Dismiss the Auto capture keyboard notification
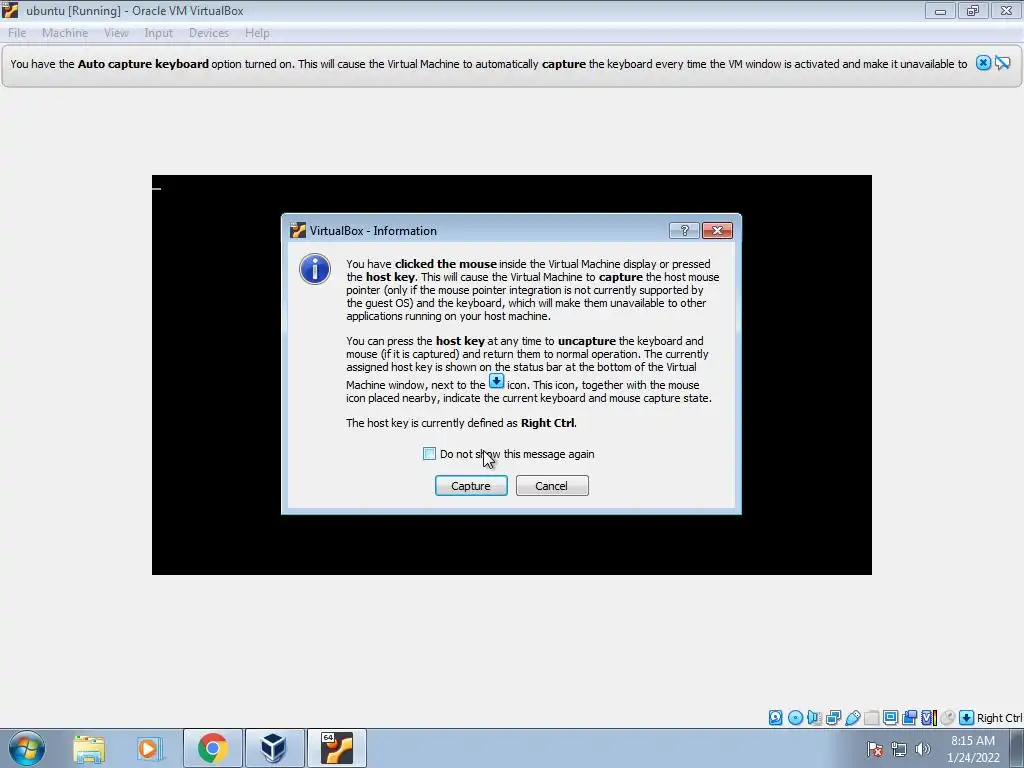This screenshot has width=1024, height=768. pyautogui.click(x=983, y=63)
